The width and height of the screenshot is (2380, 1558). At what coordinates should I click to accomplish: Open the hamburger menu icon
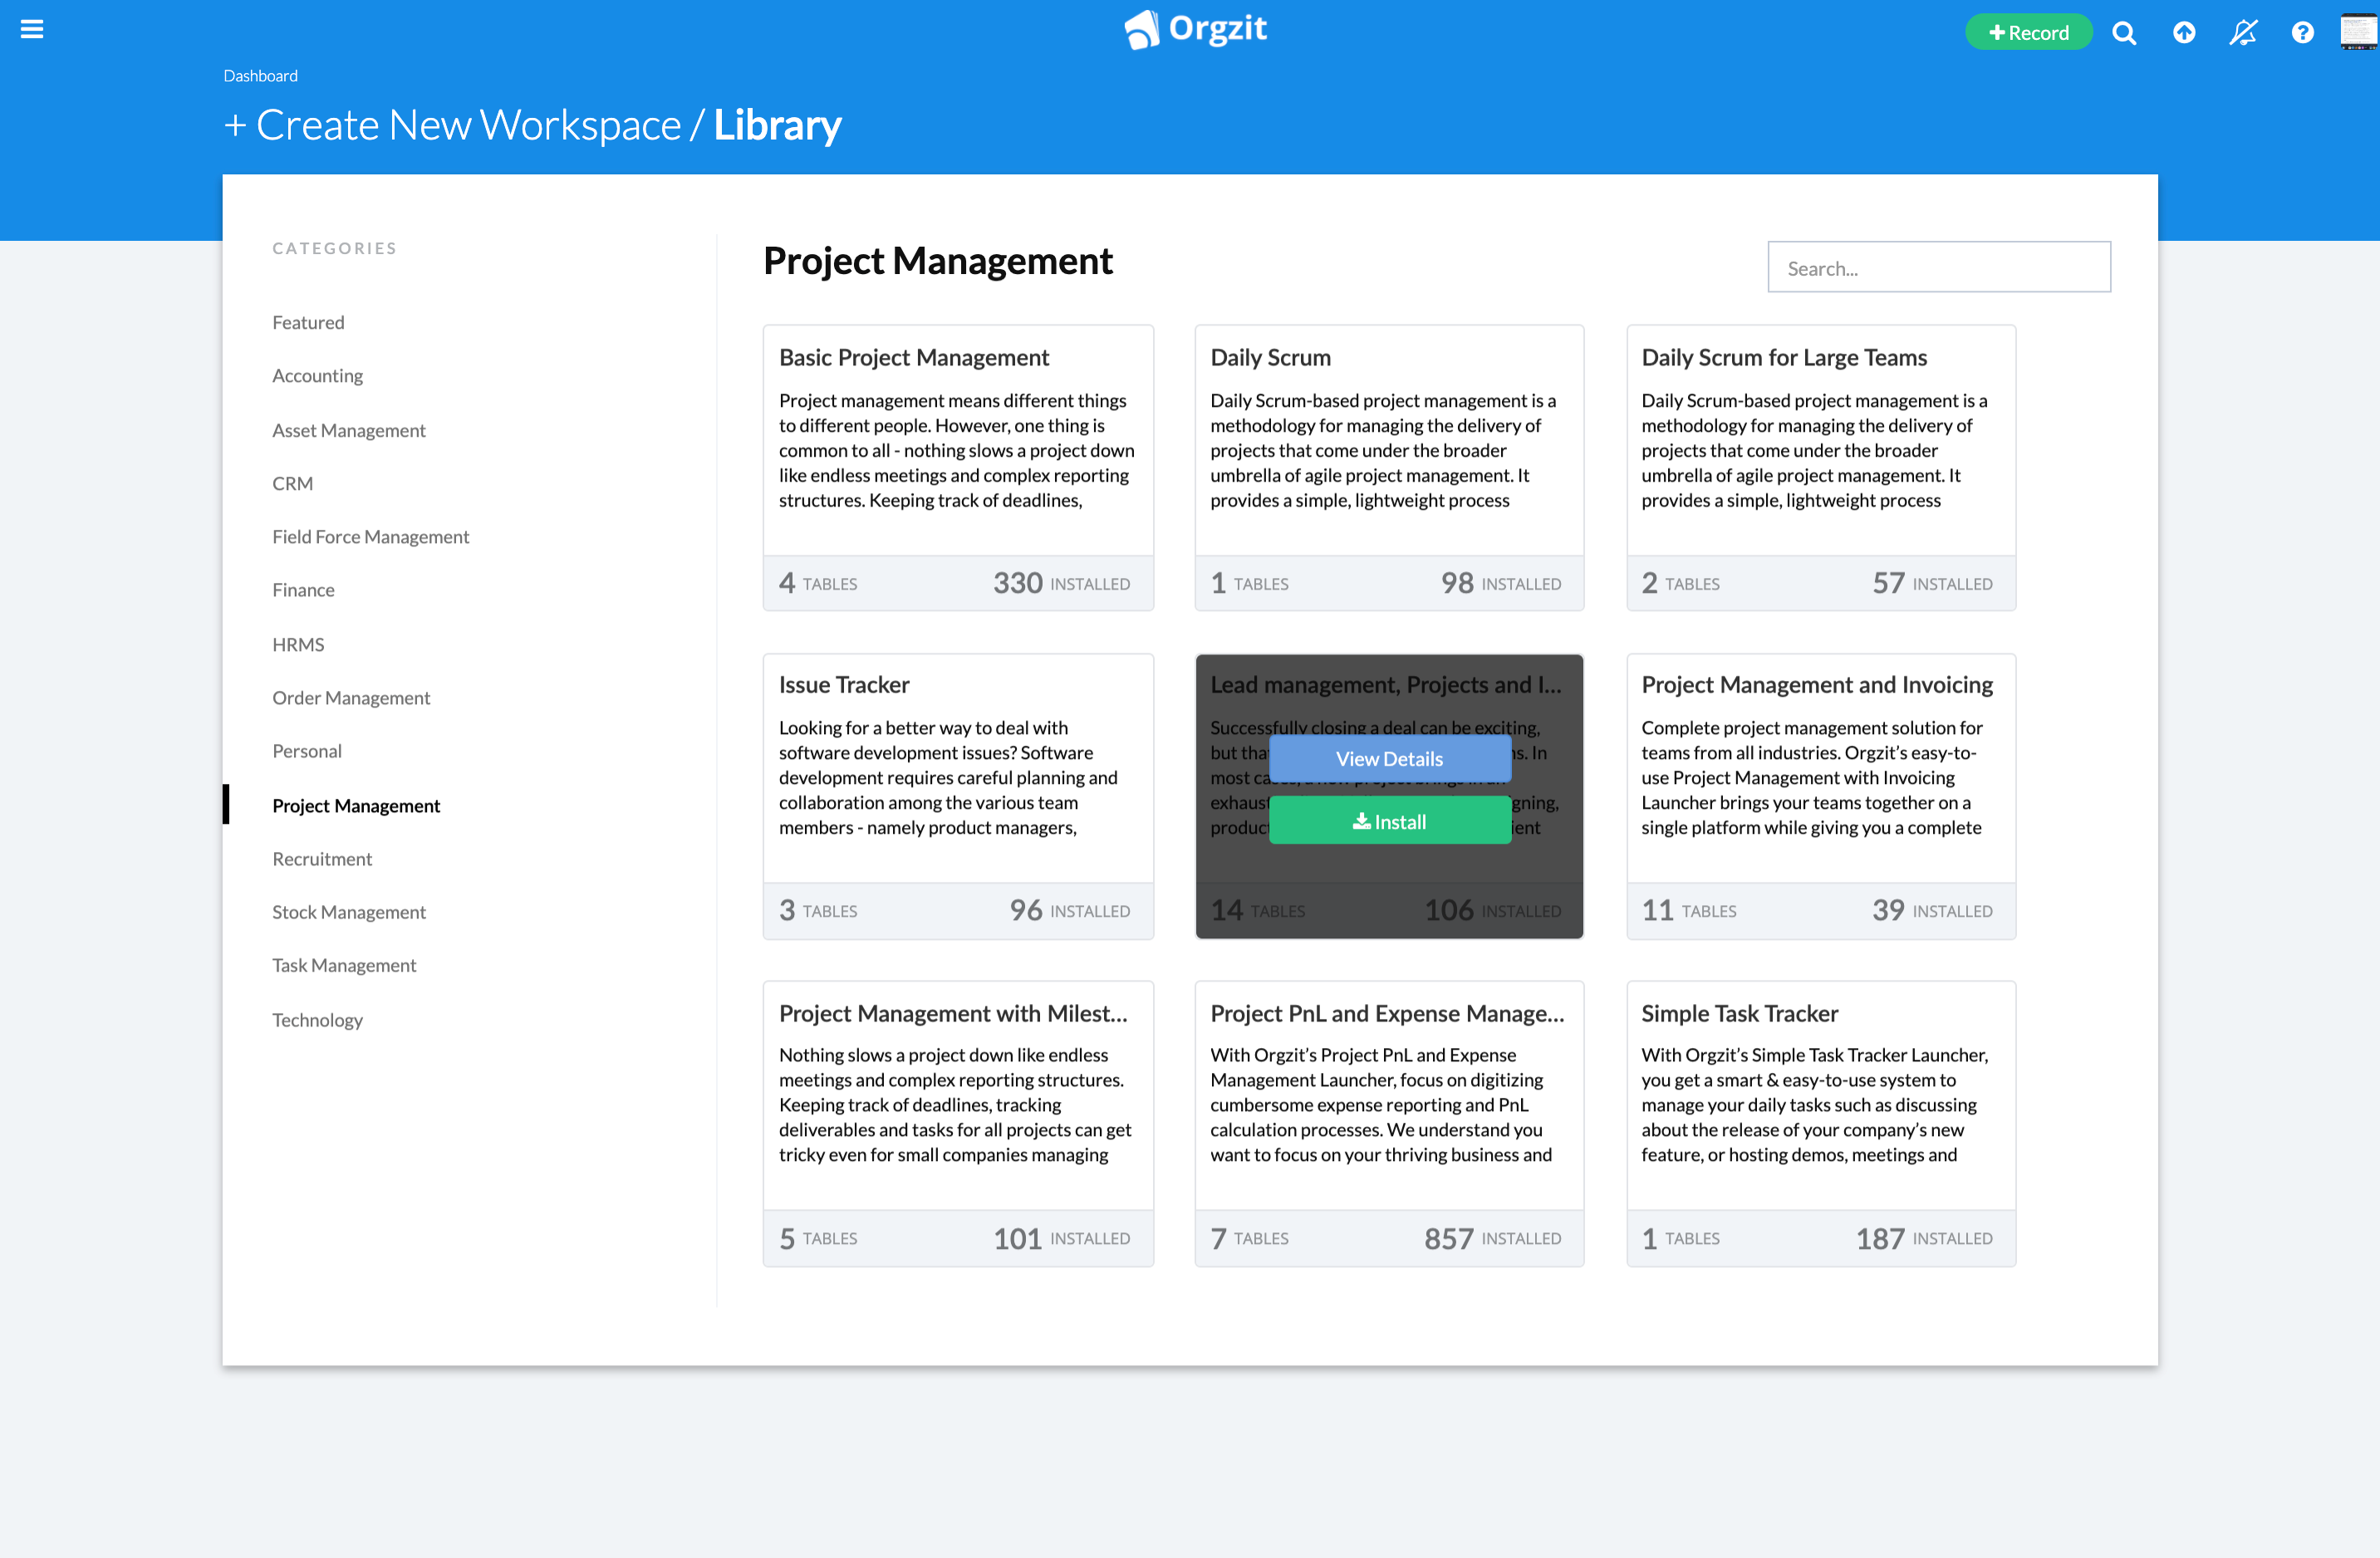(x=32, y=29)
